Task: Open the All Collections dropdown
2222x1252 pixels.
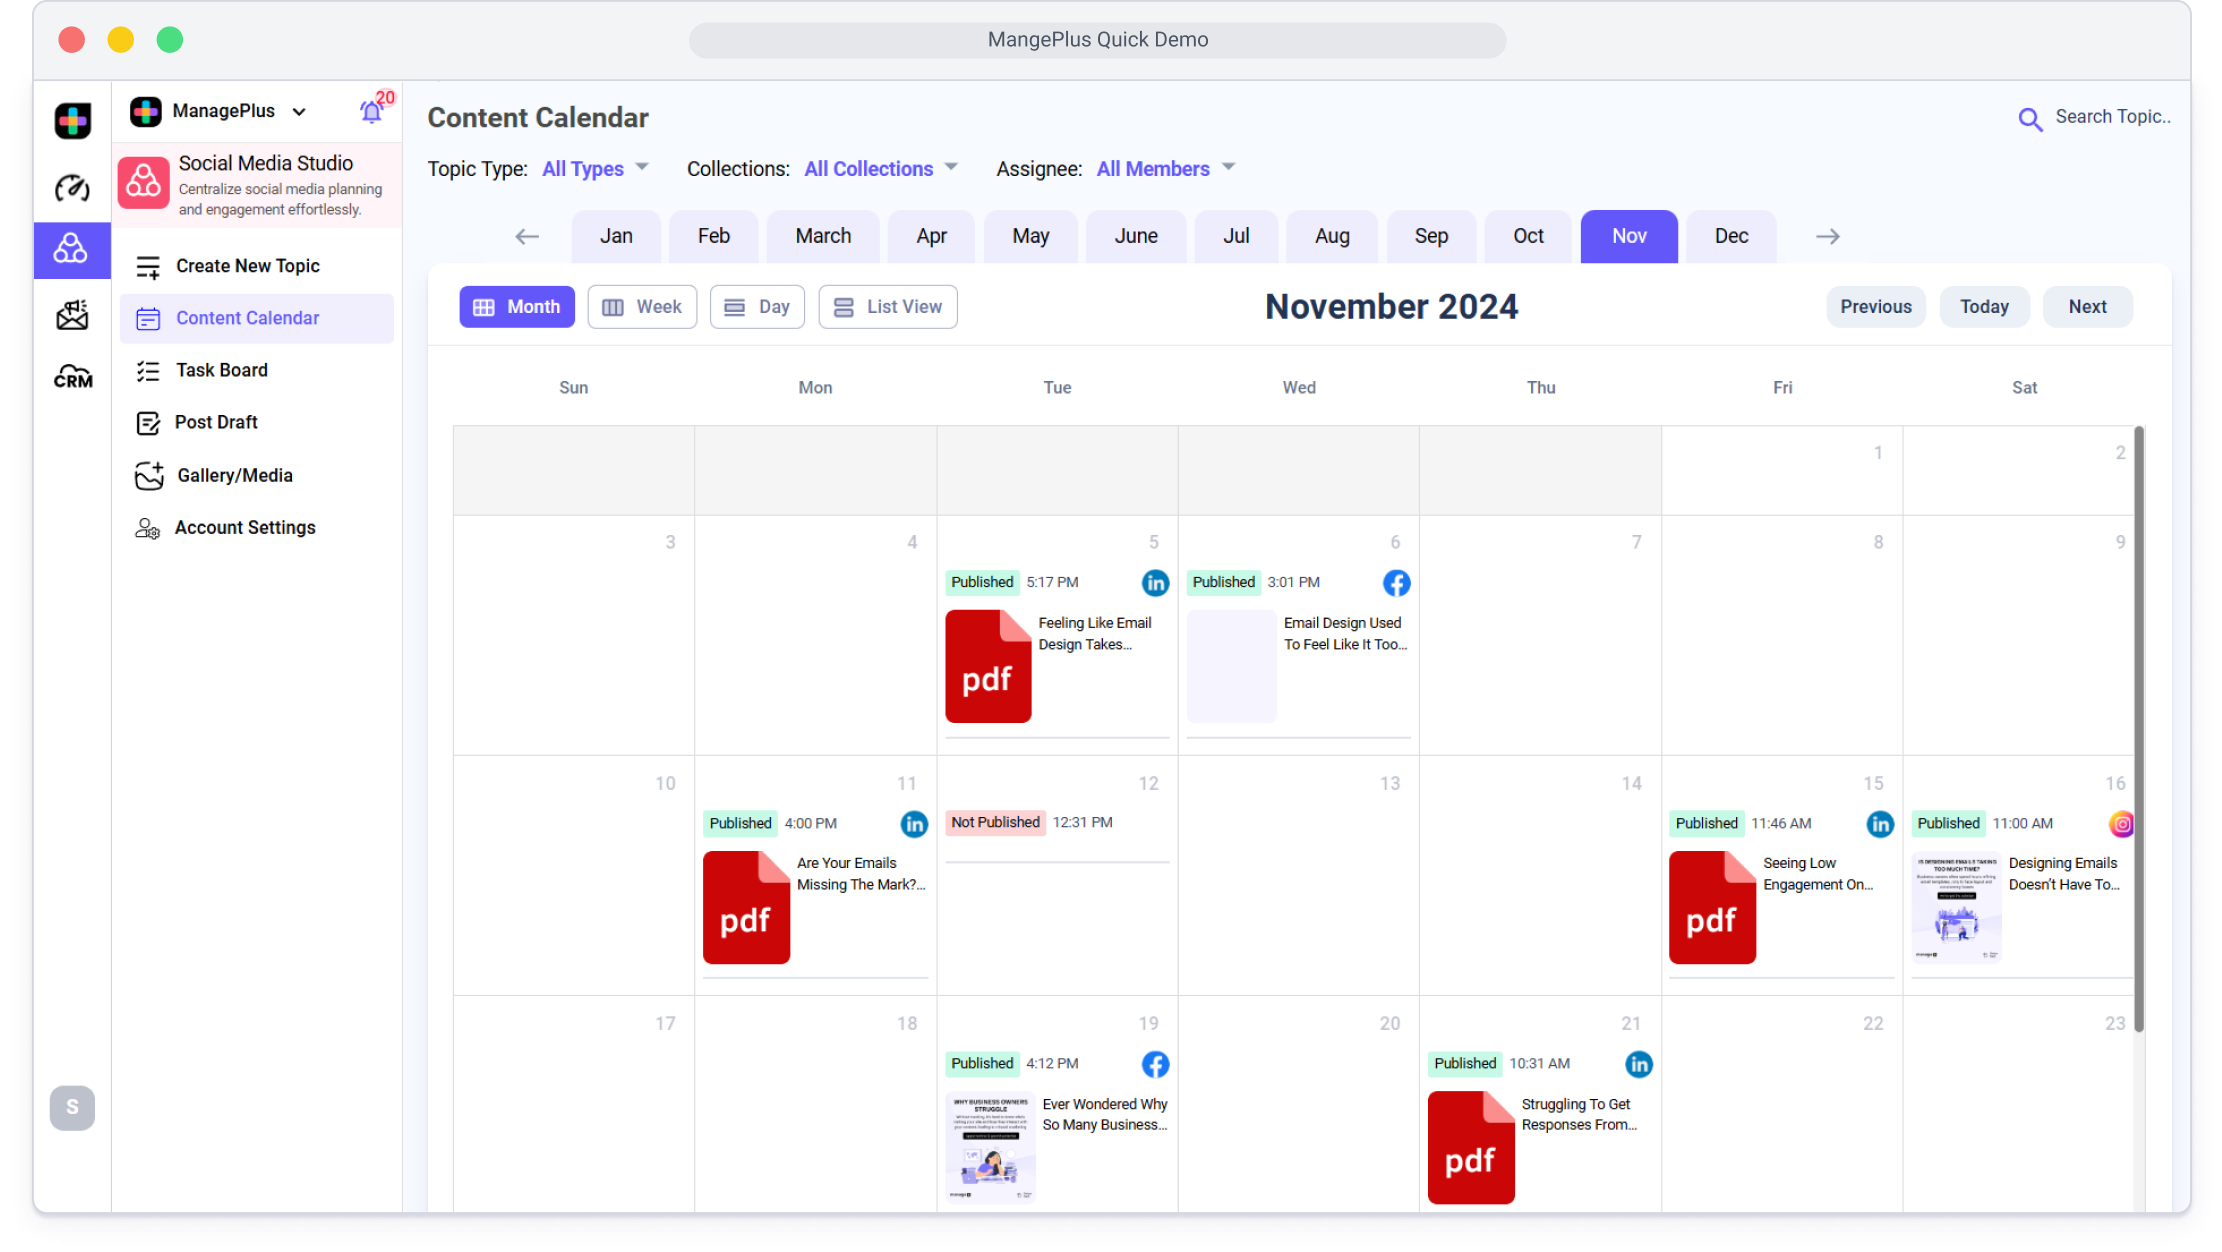Action: coord(881,169)
